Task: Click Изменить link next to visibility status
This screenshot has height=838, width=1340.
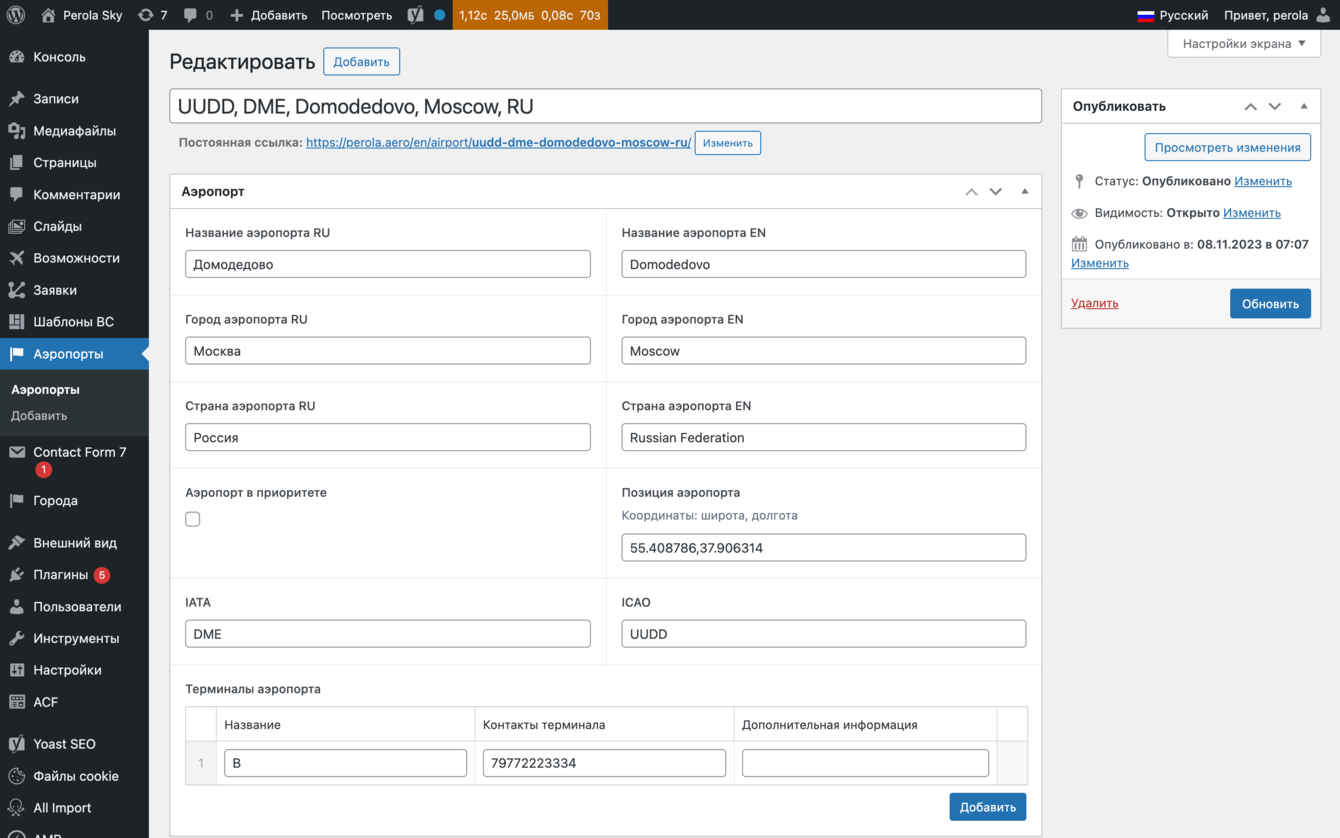Action: [1251, 213]
